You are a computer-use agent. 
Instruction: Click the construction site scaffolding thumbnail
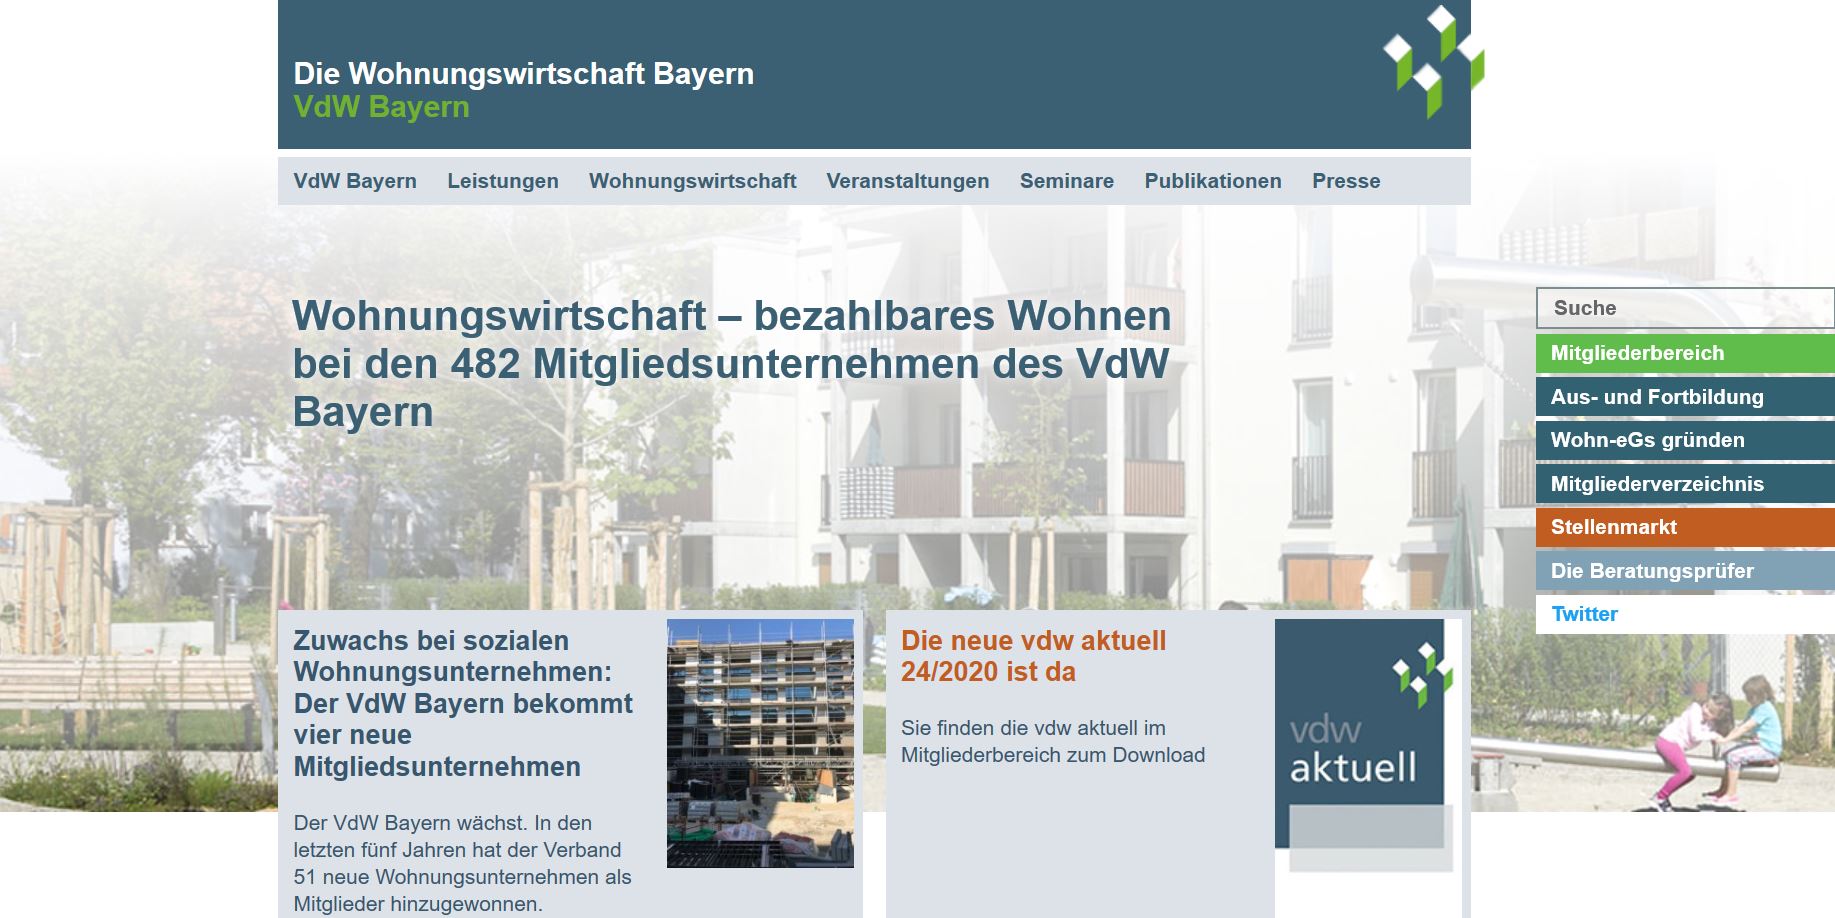pos(760,743)
